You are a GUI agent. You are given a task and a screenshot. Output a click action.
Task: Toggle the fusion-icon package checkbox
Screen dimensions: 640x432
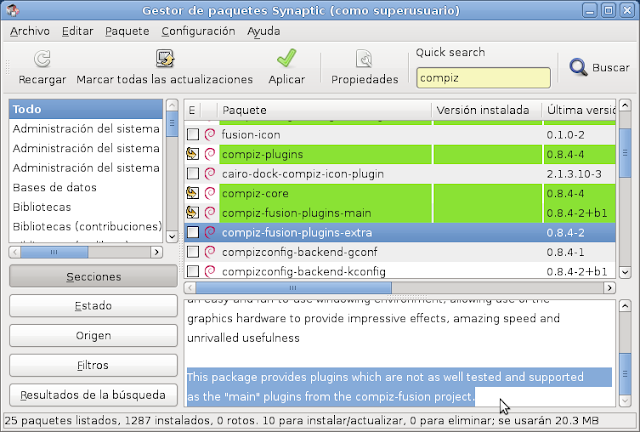click(x=193, y=134)
